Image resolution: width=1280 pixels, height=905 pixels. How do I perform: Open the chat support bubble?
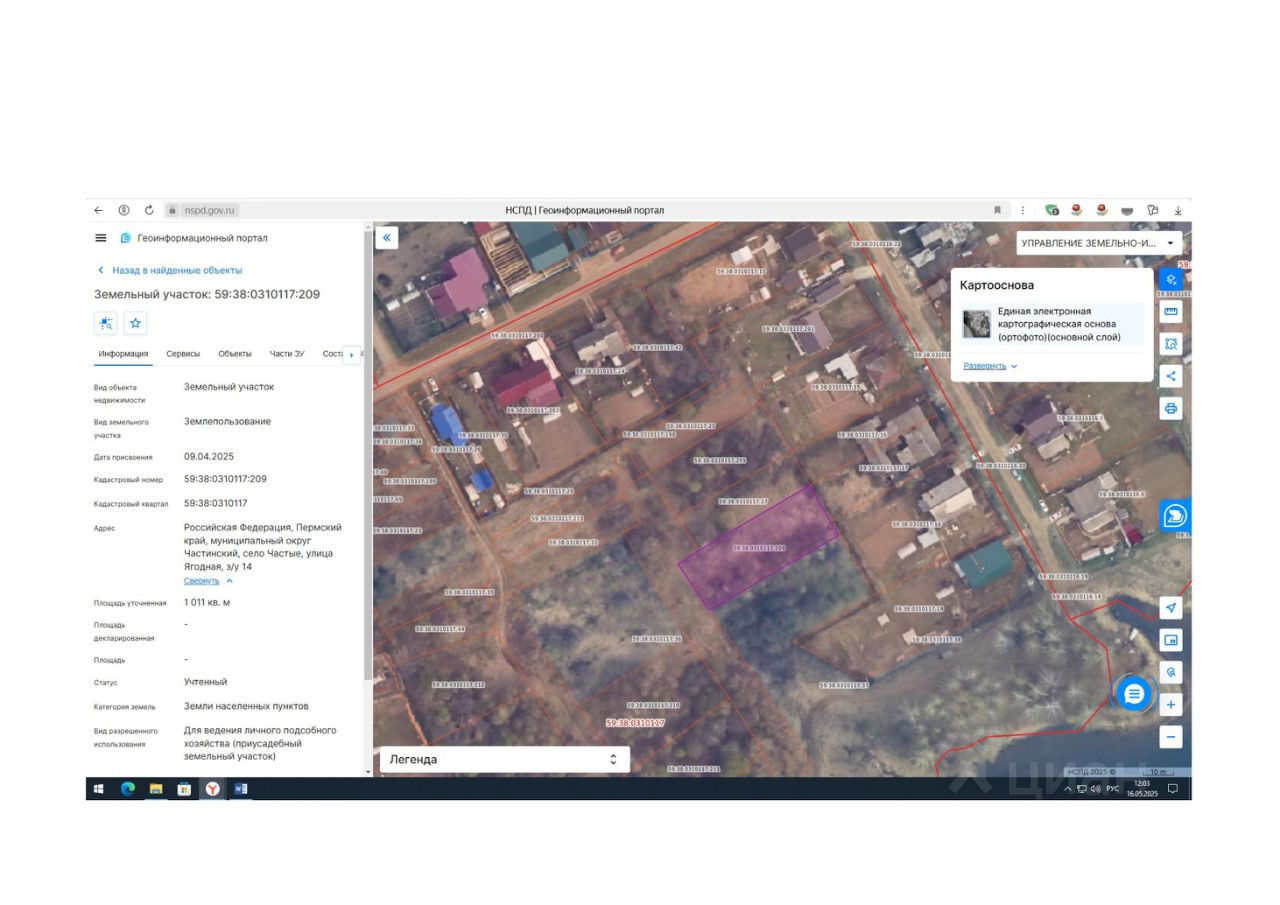pos(1133,694)
